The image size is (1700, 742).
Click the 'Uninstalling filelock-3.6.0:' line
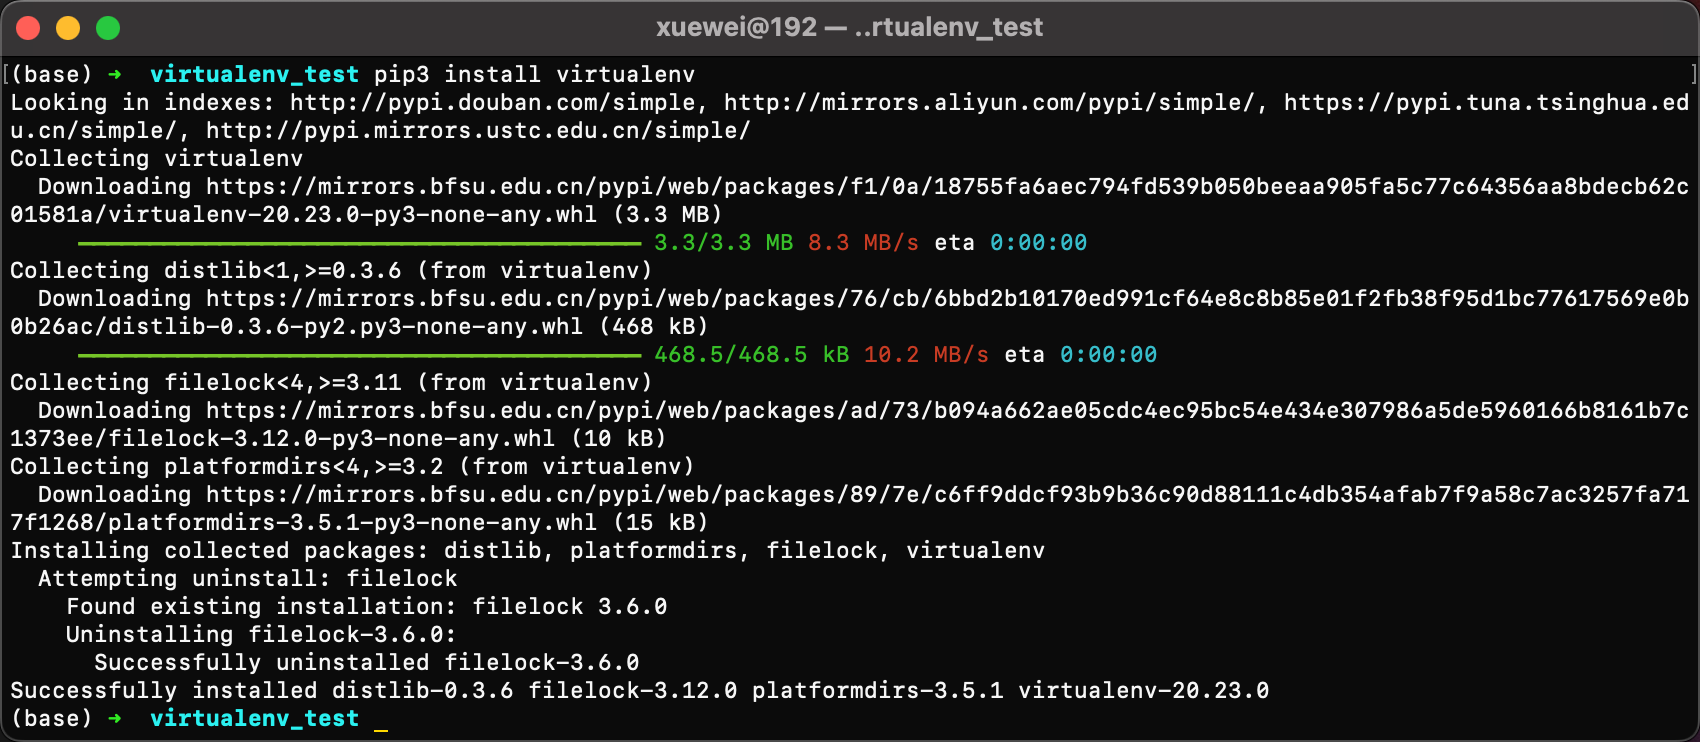coord(261,635)
